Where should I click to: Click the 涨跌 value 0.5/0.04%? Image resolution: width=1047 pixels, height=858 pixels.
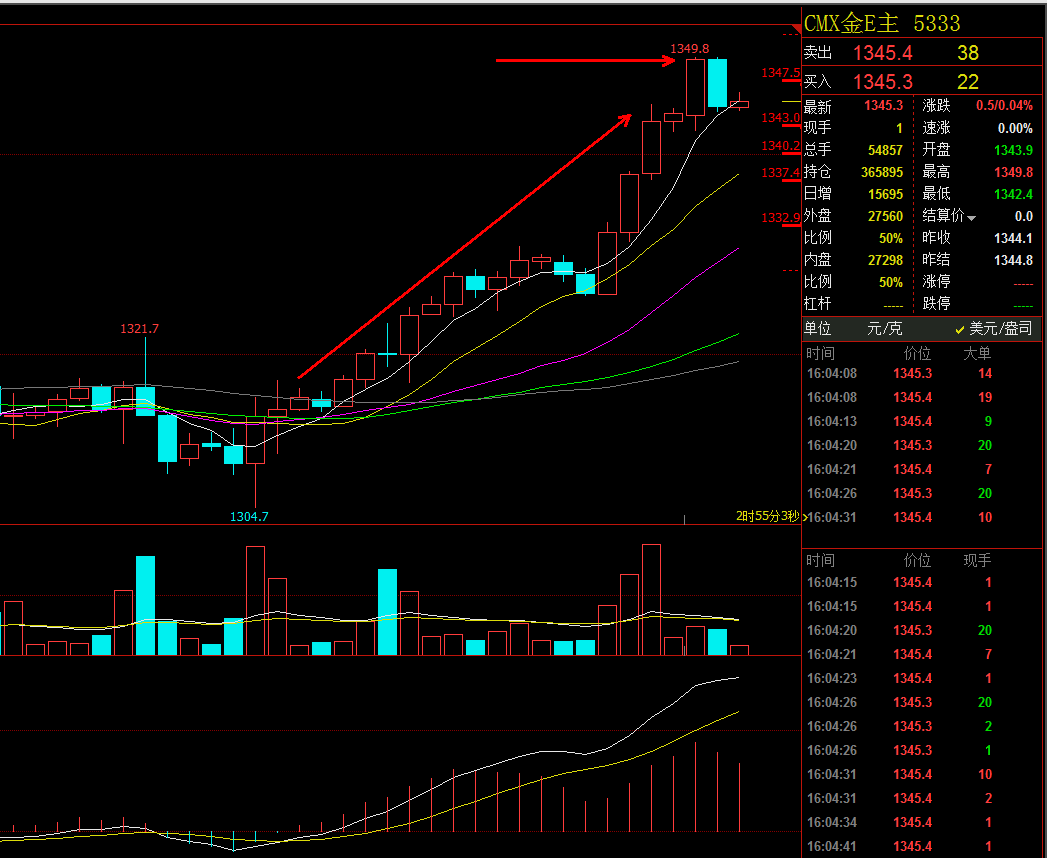tap(1004, 105)
